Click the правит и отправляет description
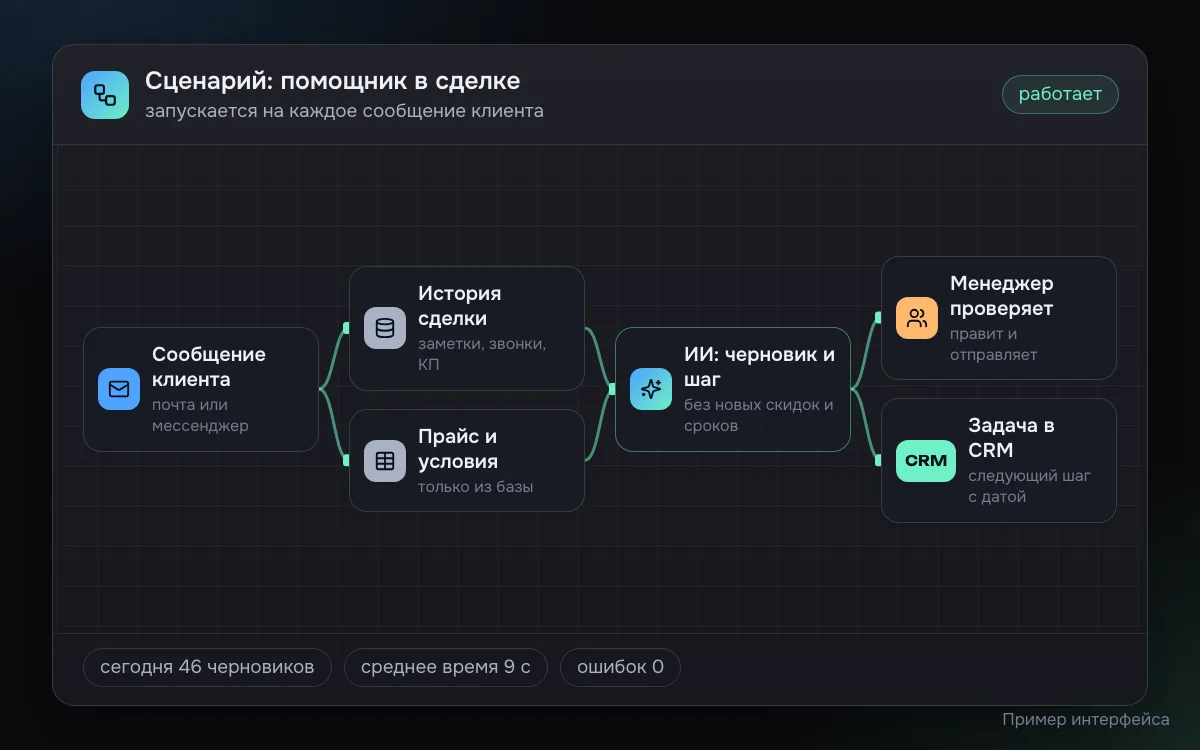The width and height of the screenshot is (1200, 750). click(x=994, y=344)
